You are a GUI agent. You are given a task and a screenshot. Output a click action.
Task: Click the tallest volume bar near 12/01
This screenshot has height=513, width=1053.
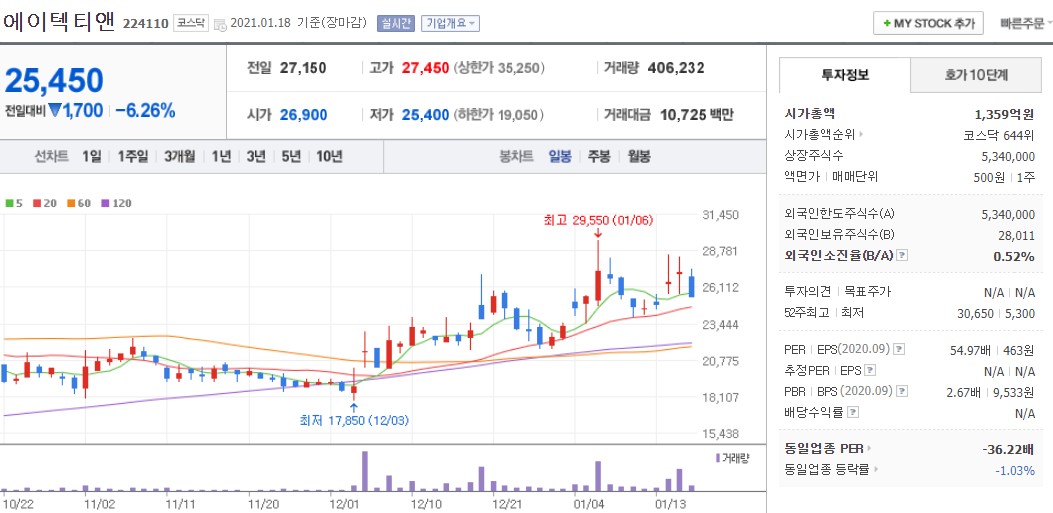point(365,471)
